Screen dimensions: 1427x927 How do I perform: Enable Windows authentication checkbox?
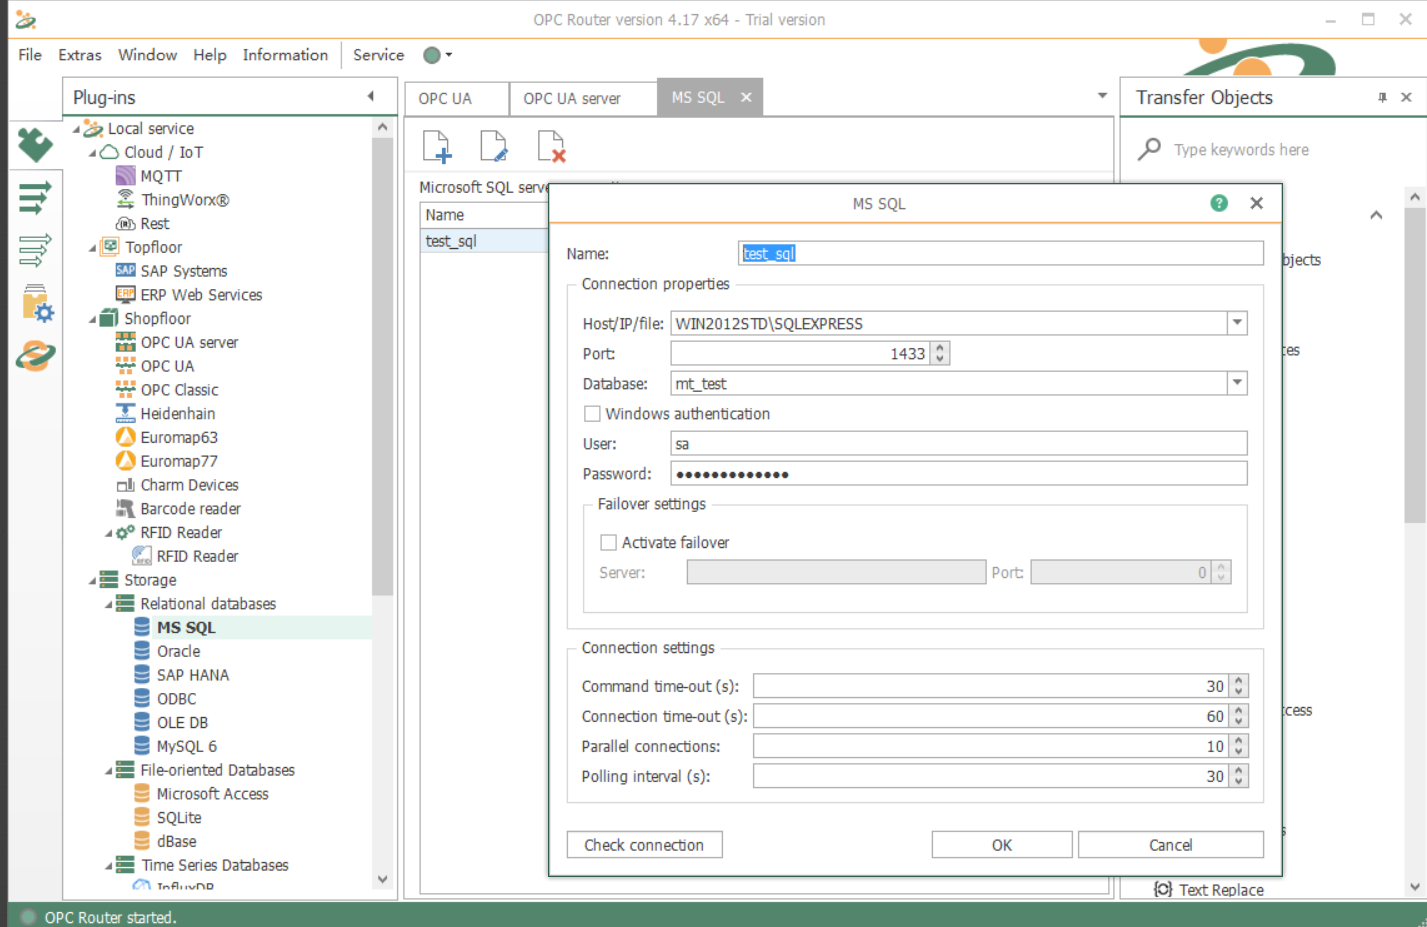point(593,414)
